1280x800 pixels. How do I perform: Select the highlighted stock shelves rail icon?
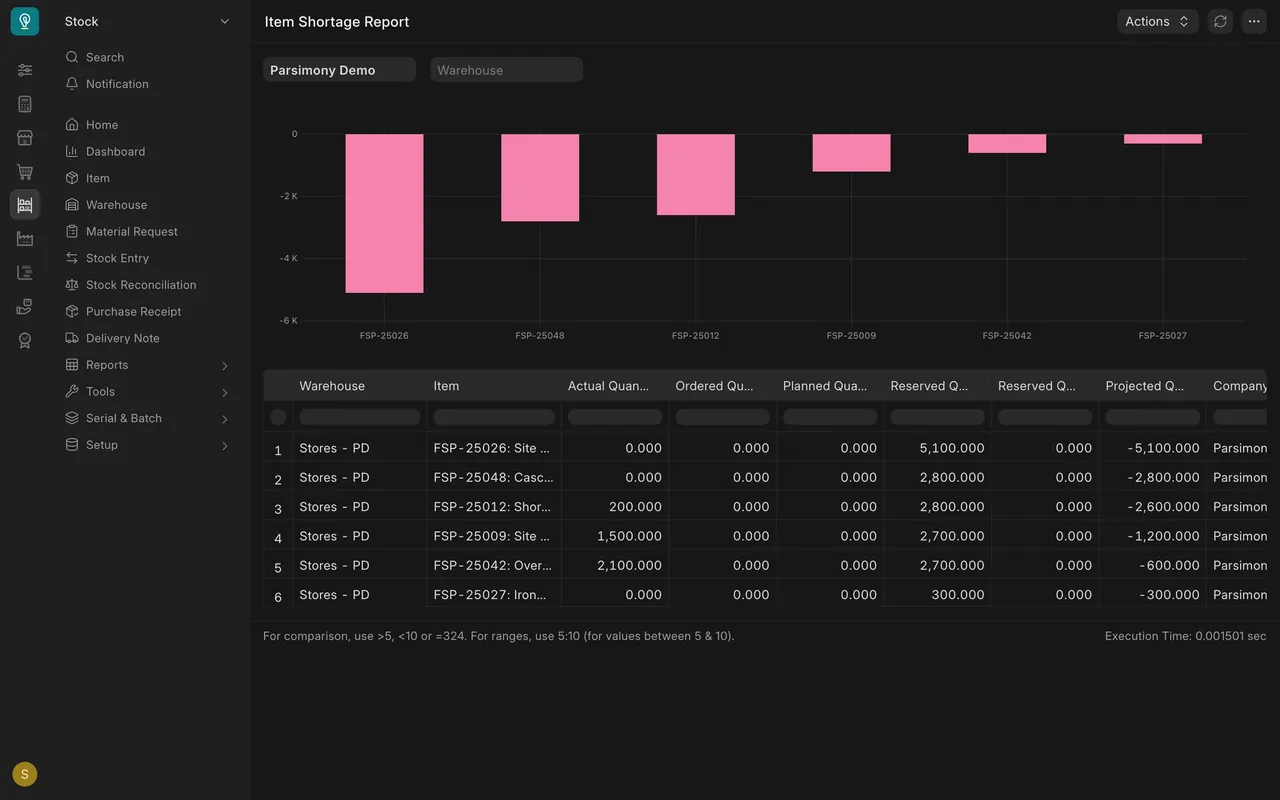[25, 205]
